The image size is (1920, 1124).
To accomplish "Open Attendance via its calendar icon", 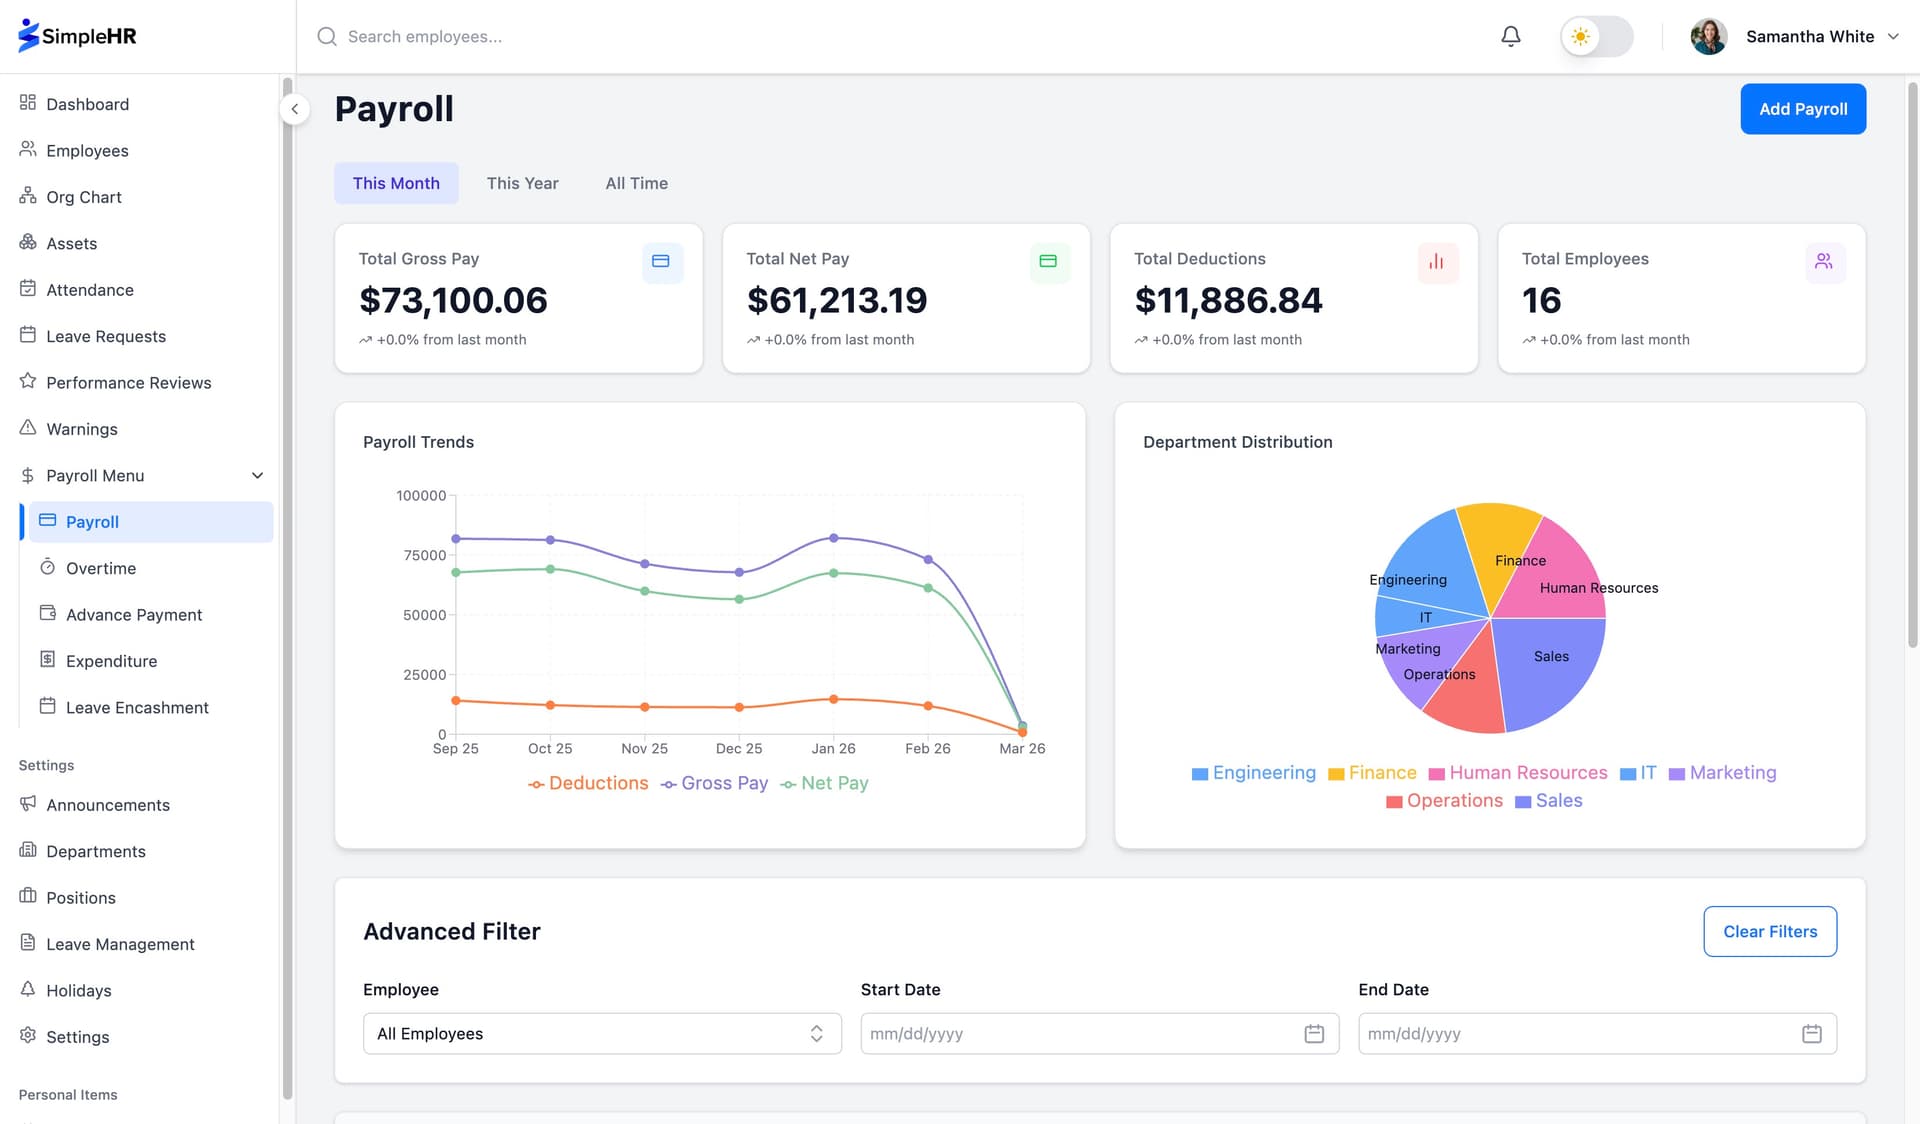I will [x=27, y=289].
